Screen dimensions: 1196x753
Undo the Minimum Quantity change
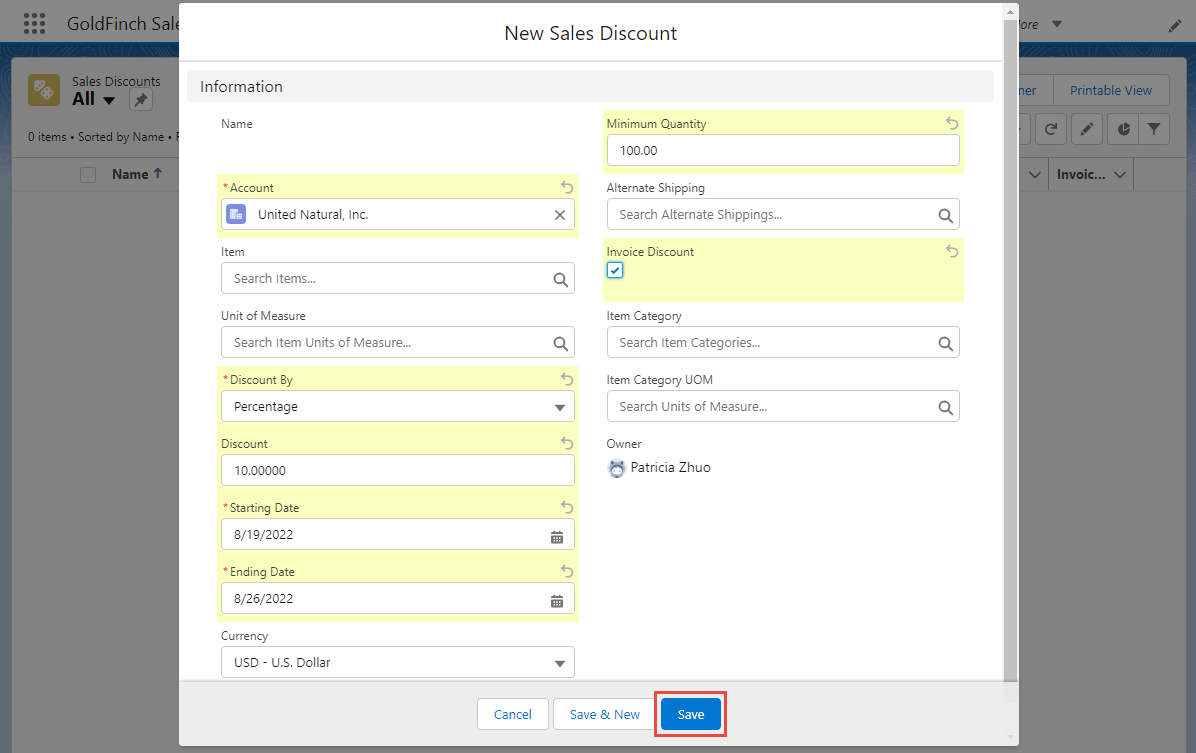951,123
